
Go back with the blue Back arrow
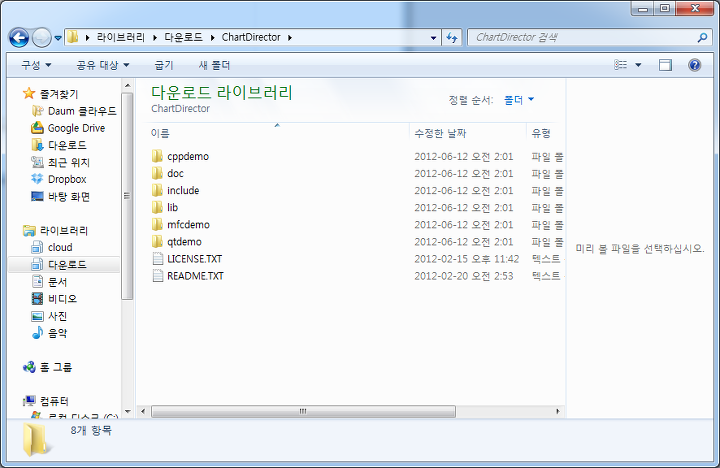click(19, 38)
